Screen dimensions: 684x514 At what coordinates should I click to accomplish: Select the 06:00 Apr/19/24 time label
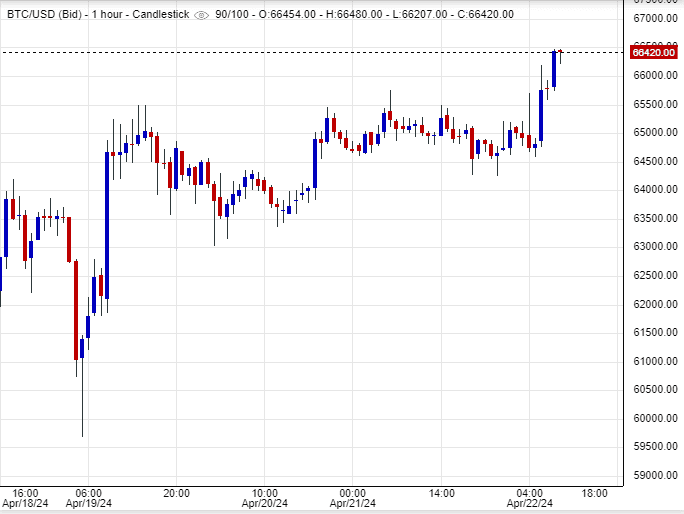(88, 498)
